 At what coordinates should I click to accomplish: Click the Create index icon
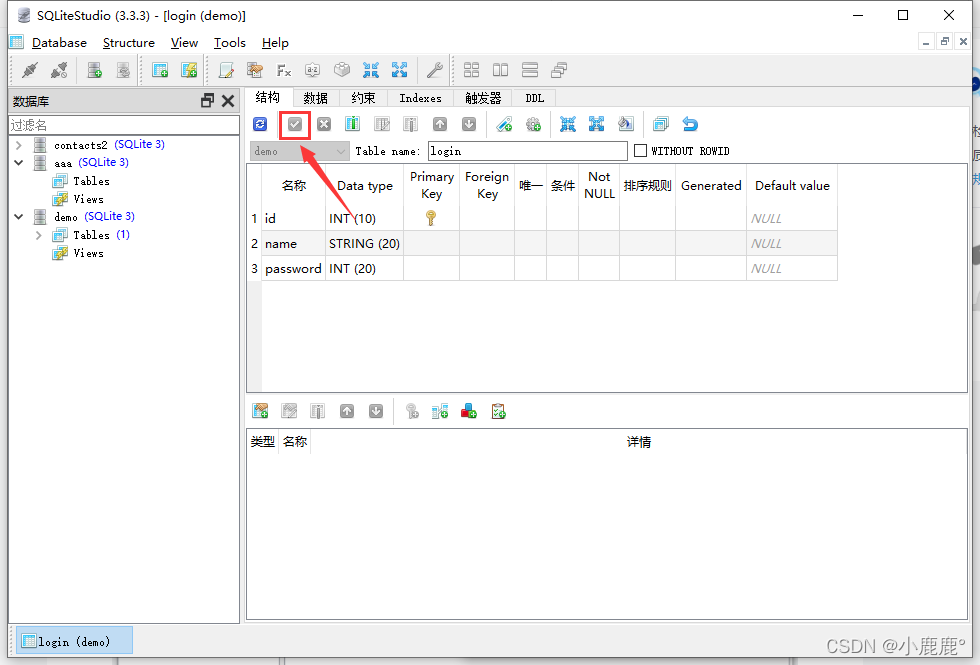tap(504, 124)
